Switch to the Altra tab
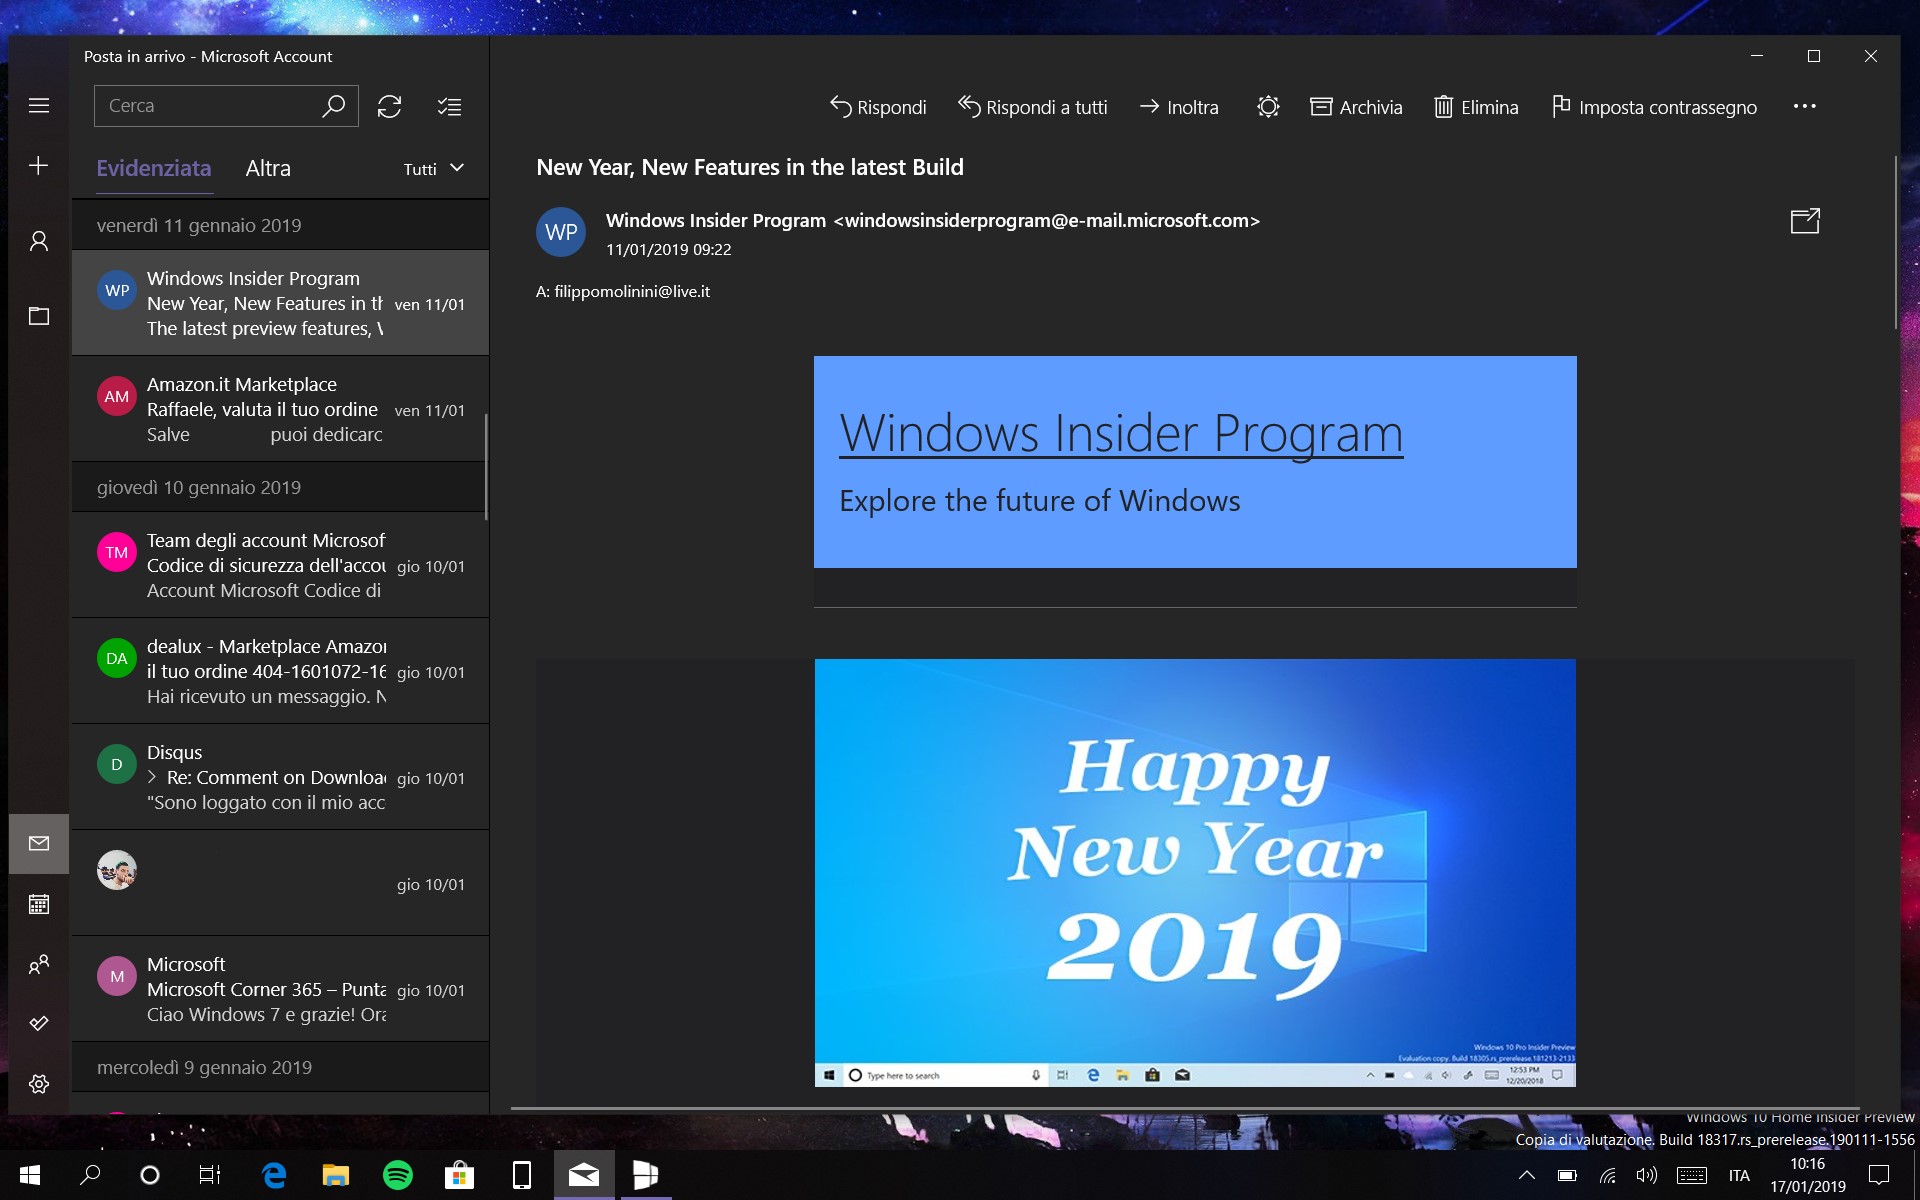This screenshot has height=1200, width=1920. pyautogui.click(x=268, y=168)
